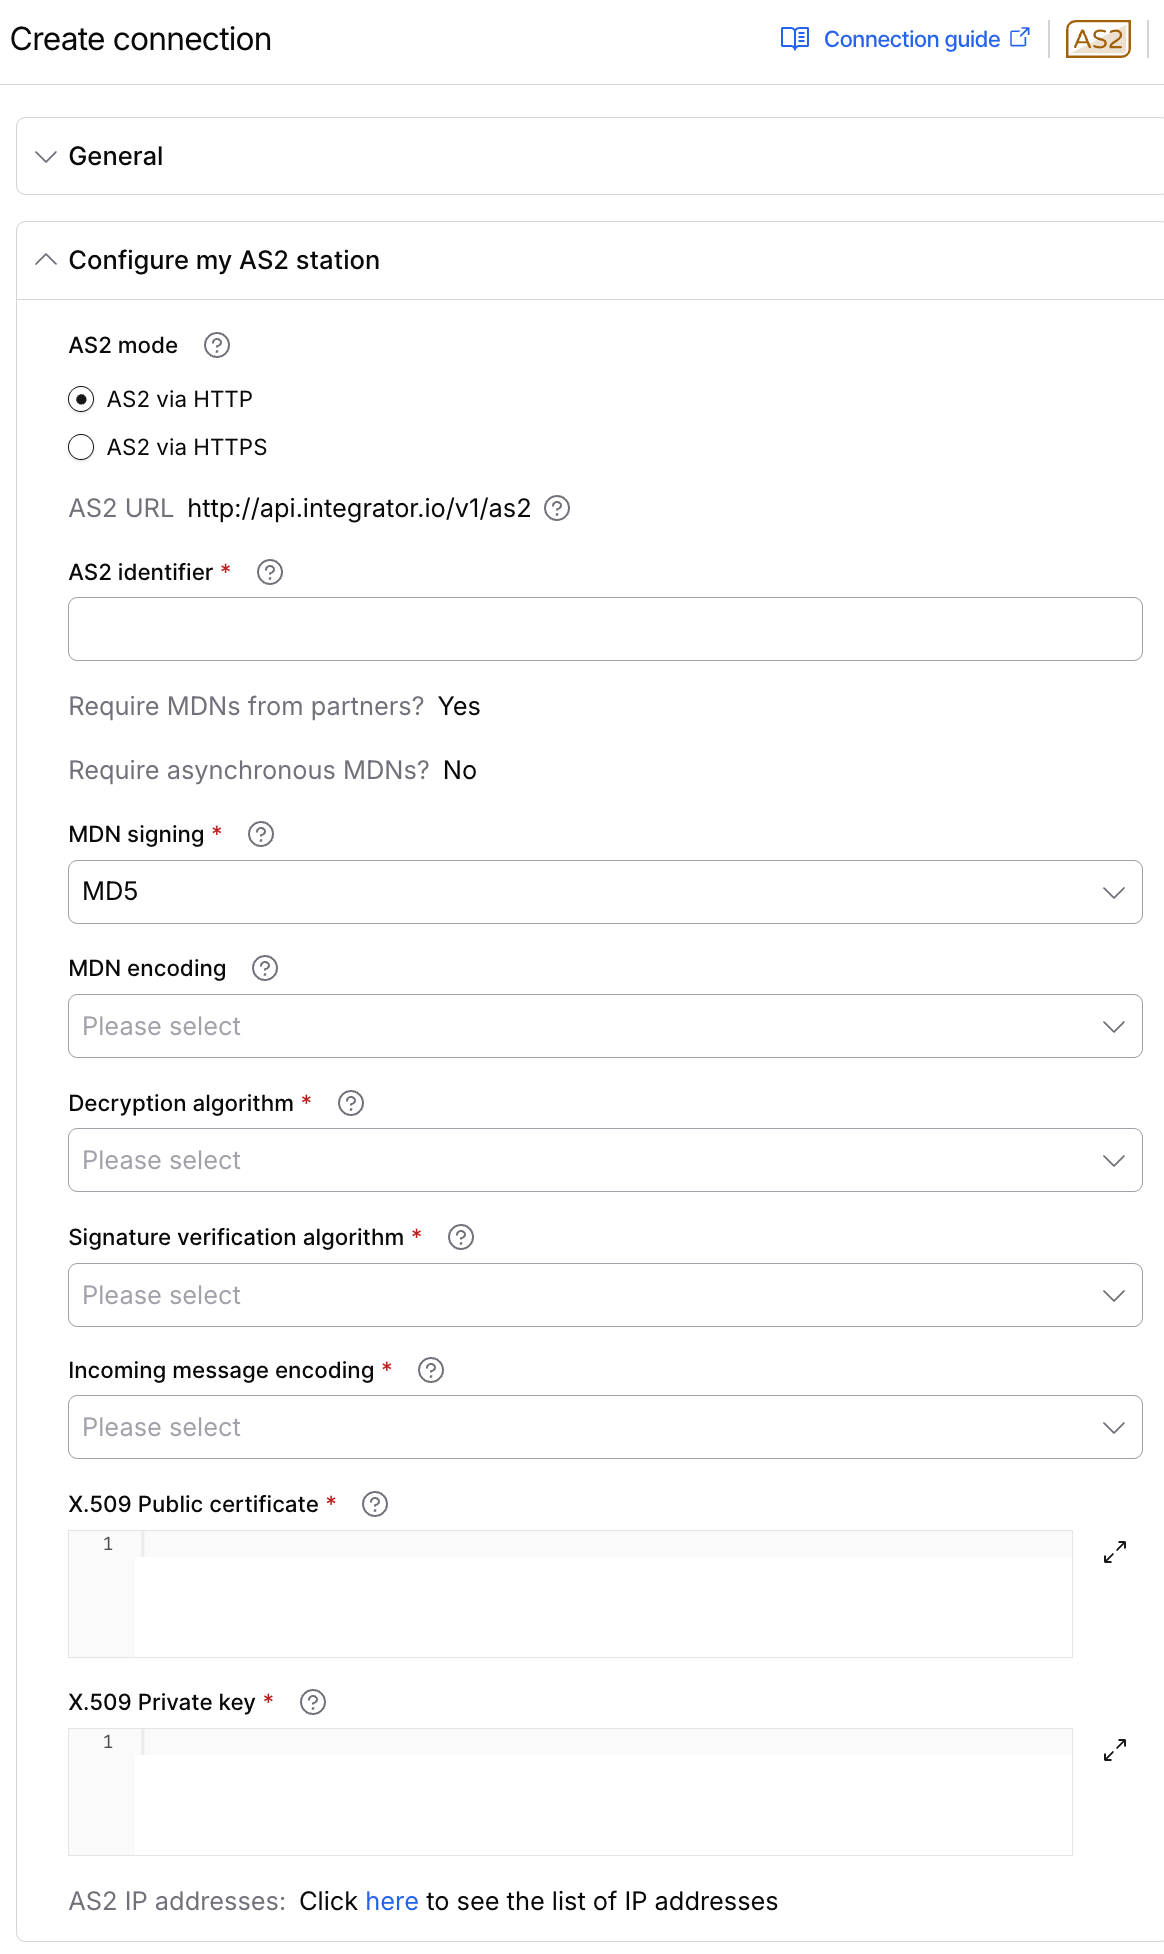Show AS2 identifier help tooltip
This screenshot has width=1164, height=1954.
pos(270,572)
